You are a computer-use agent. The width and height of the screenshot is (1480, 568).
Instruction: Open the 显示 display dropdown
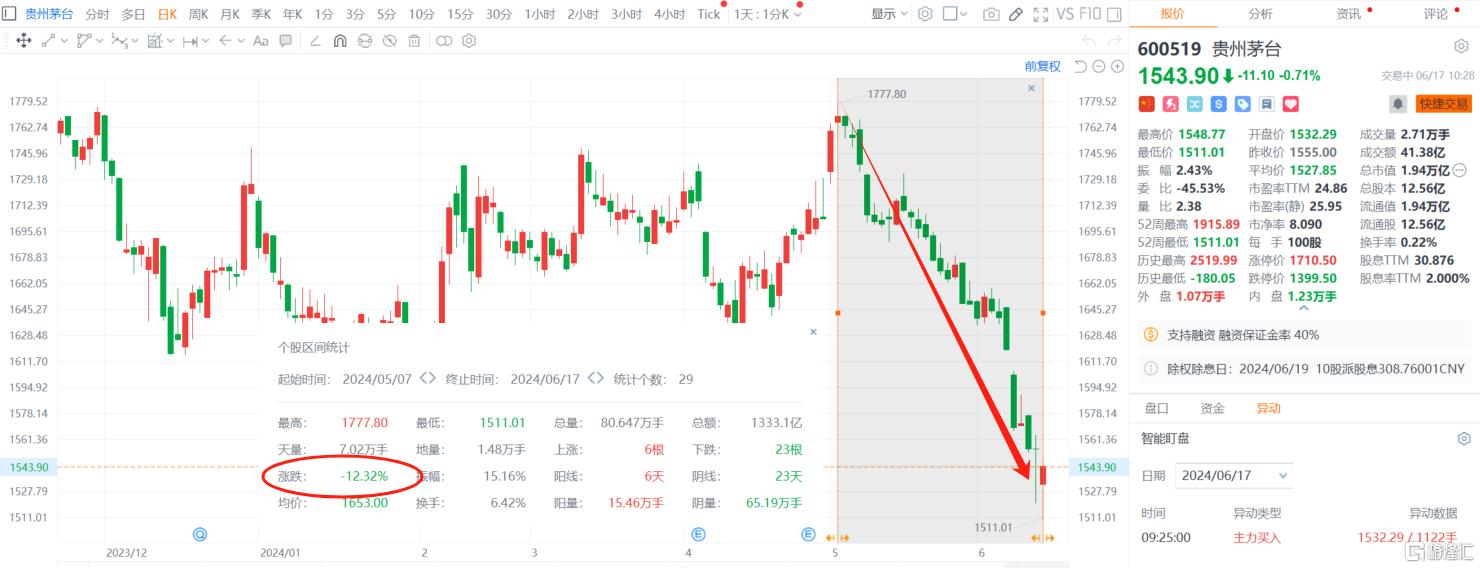click(889, 14)
